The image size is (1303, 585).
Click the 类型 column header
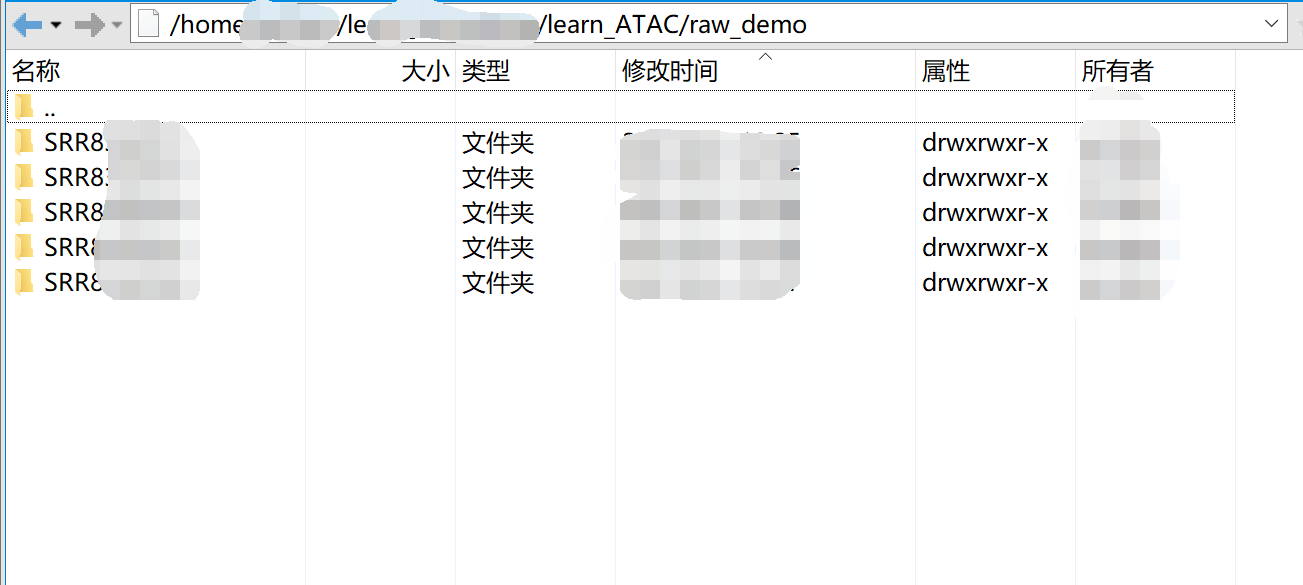[x=487, y=70]
